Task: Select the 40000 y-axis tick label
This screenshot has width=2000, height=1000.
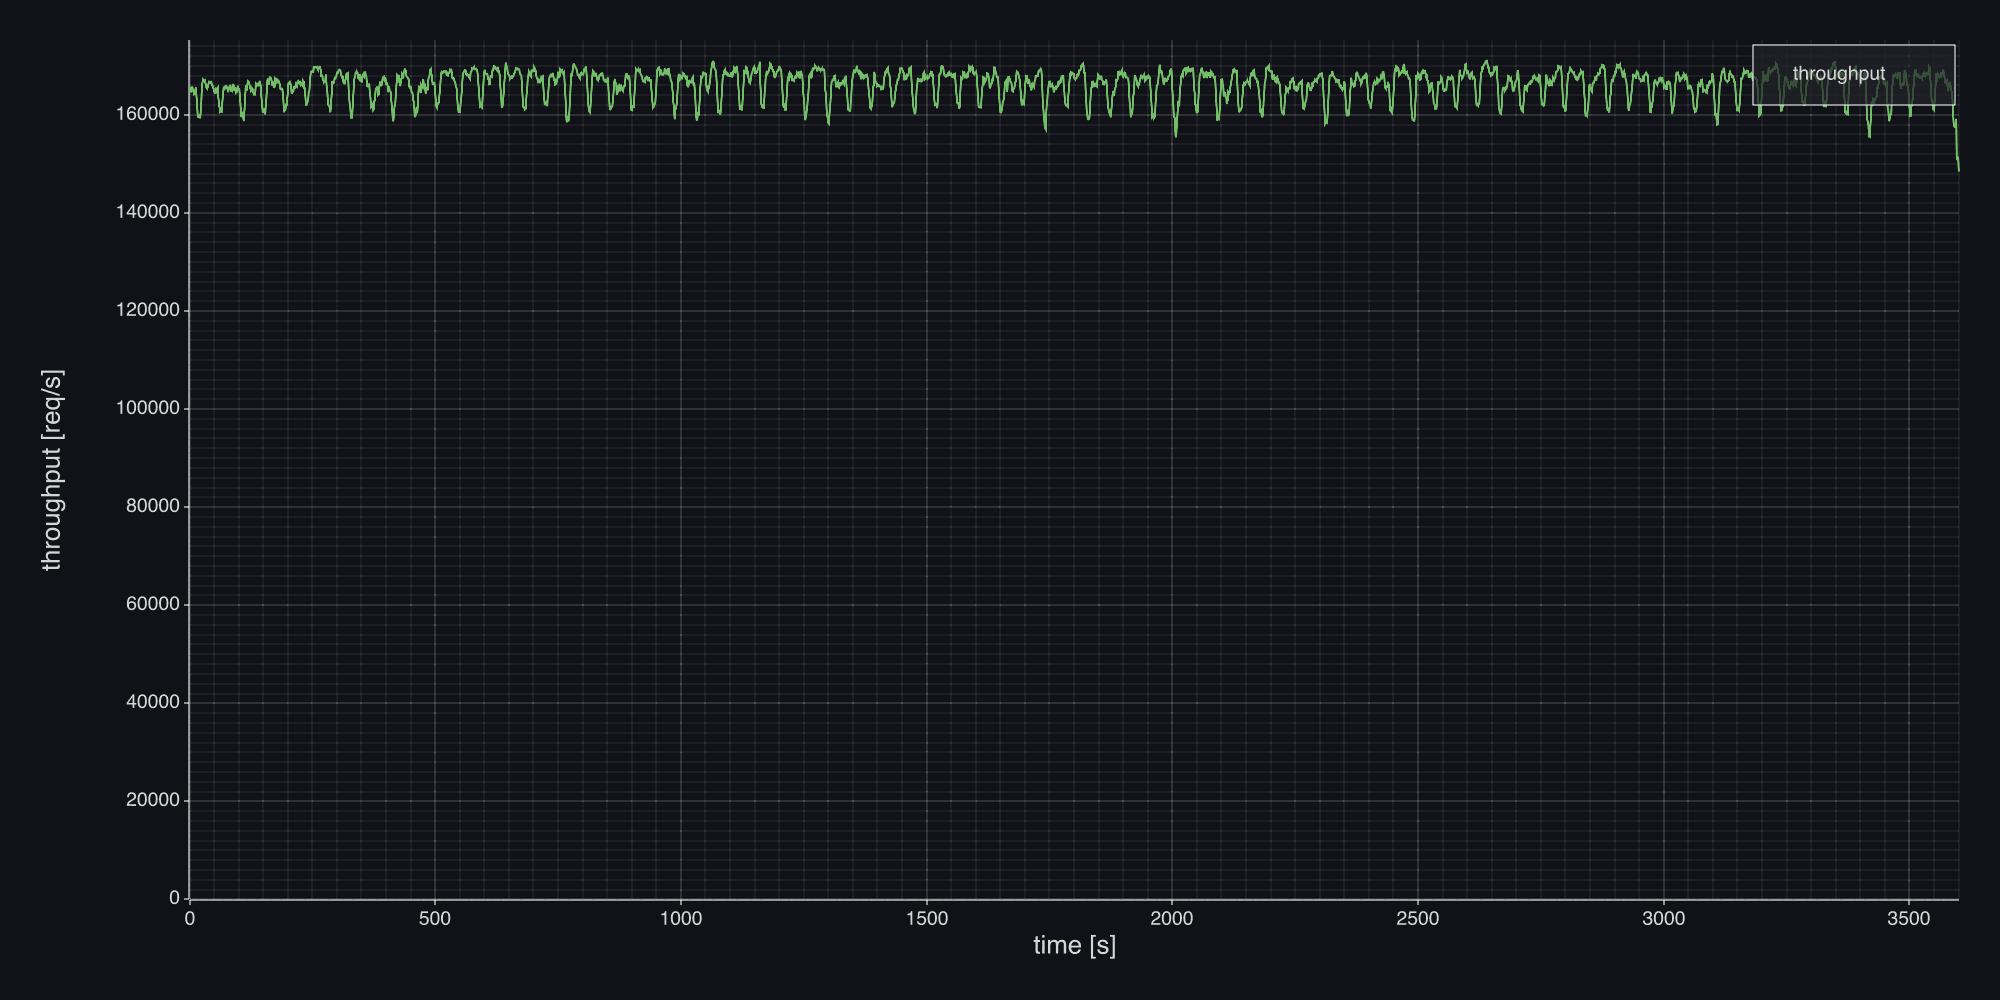Action: click(152, 702)
